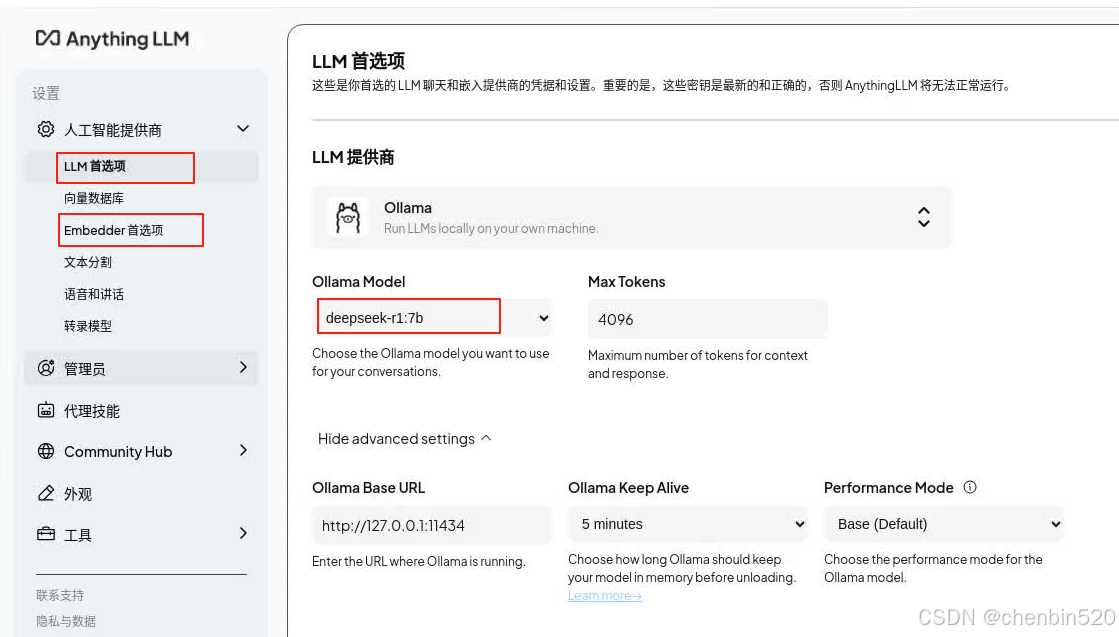
Task: Click the gear icon beside 人工智能提供商
Action: click(x=46, y=129)
